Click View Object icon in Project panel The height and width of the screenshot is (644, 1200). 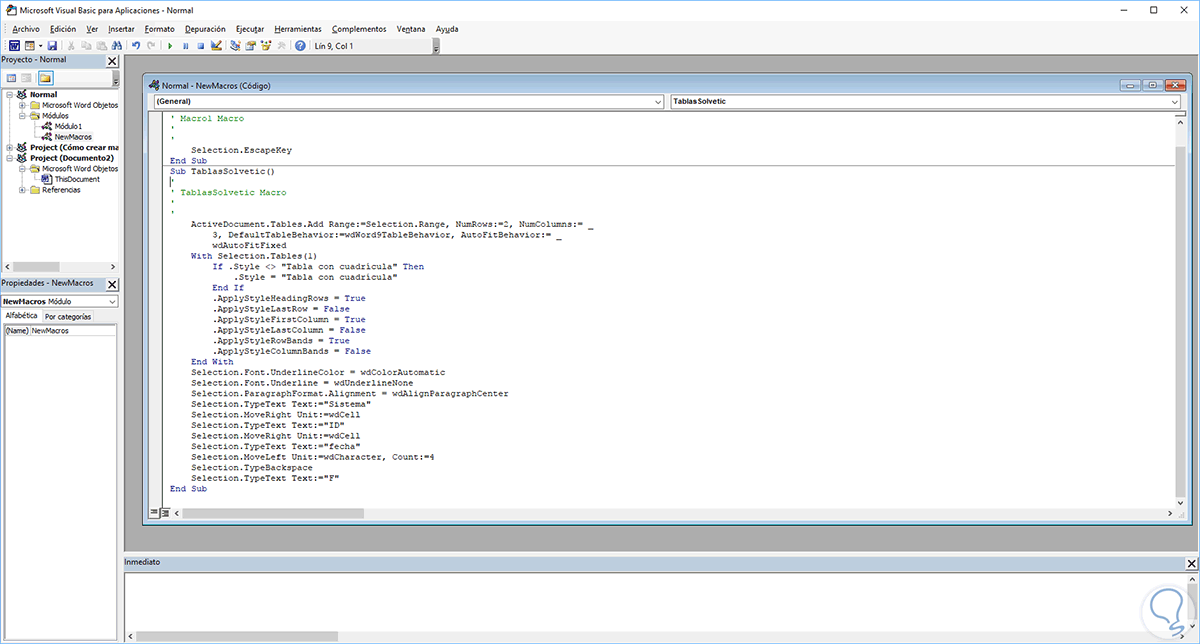[x=27, y=77]
